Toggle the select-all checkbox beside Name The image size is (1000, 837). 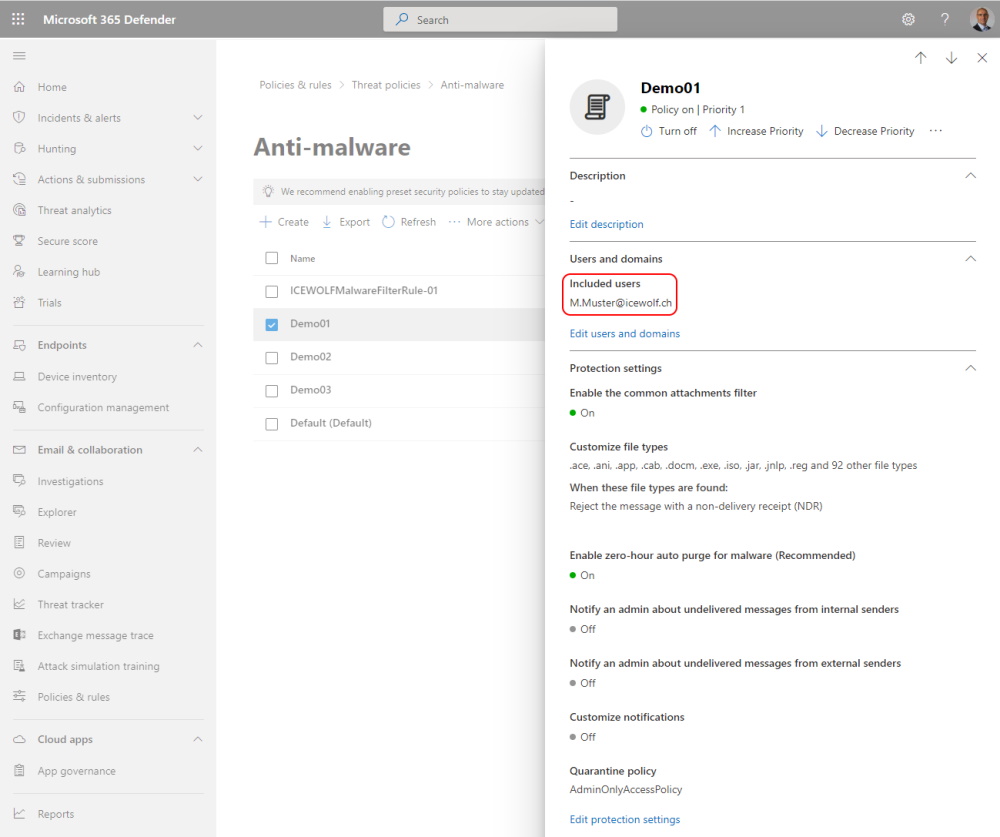coord(272,258)
